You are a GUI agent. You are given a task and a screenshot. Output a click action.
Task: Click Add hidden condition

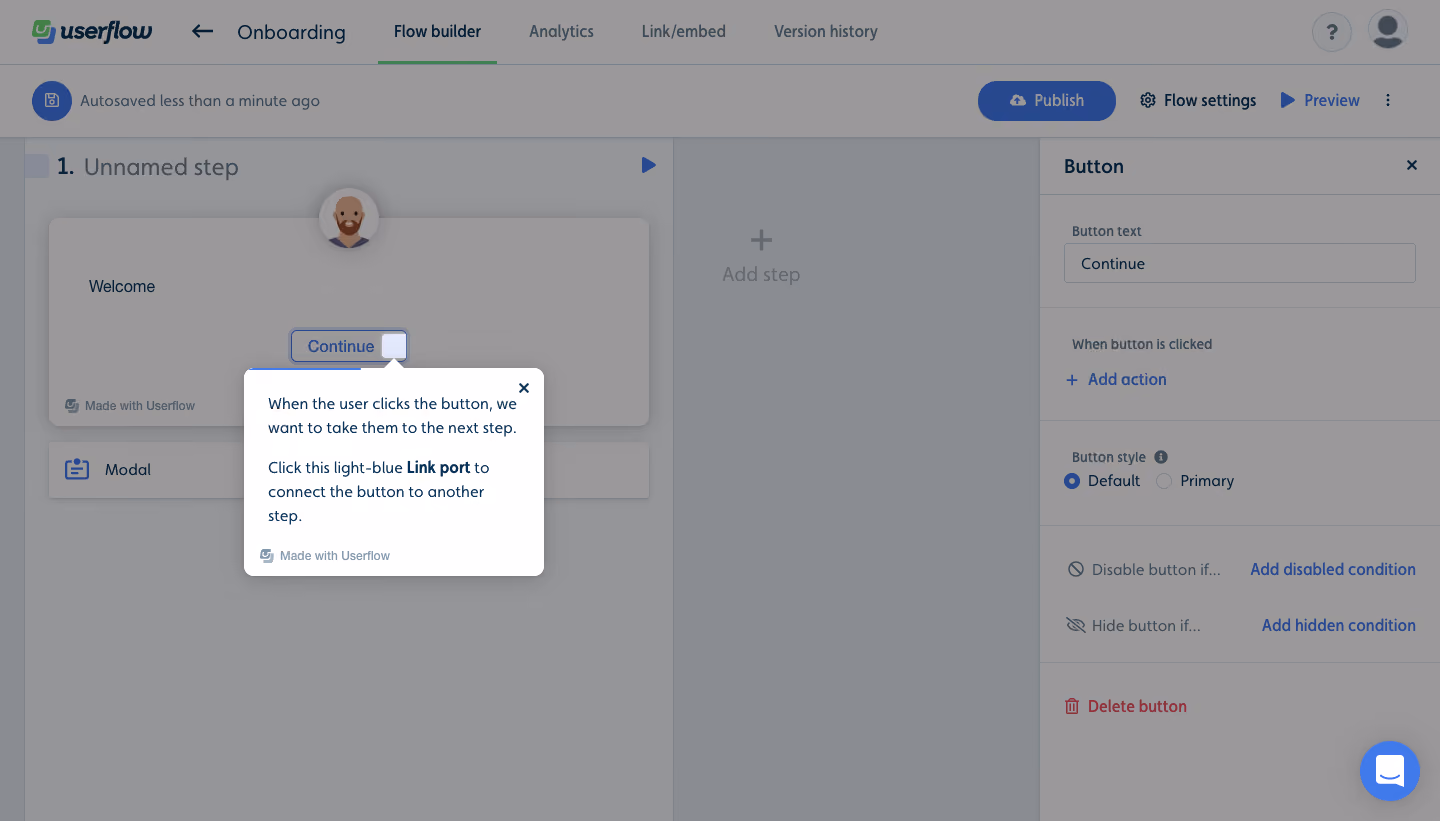(x=1339, y=625)
